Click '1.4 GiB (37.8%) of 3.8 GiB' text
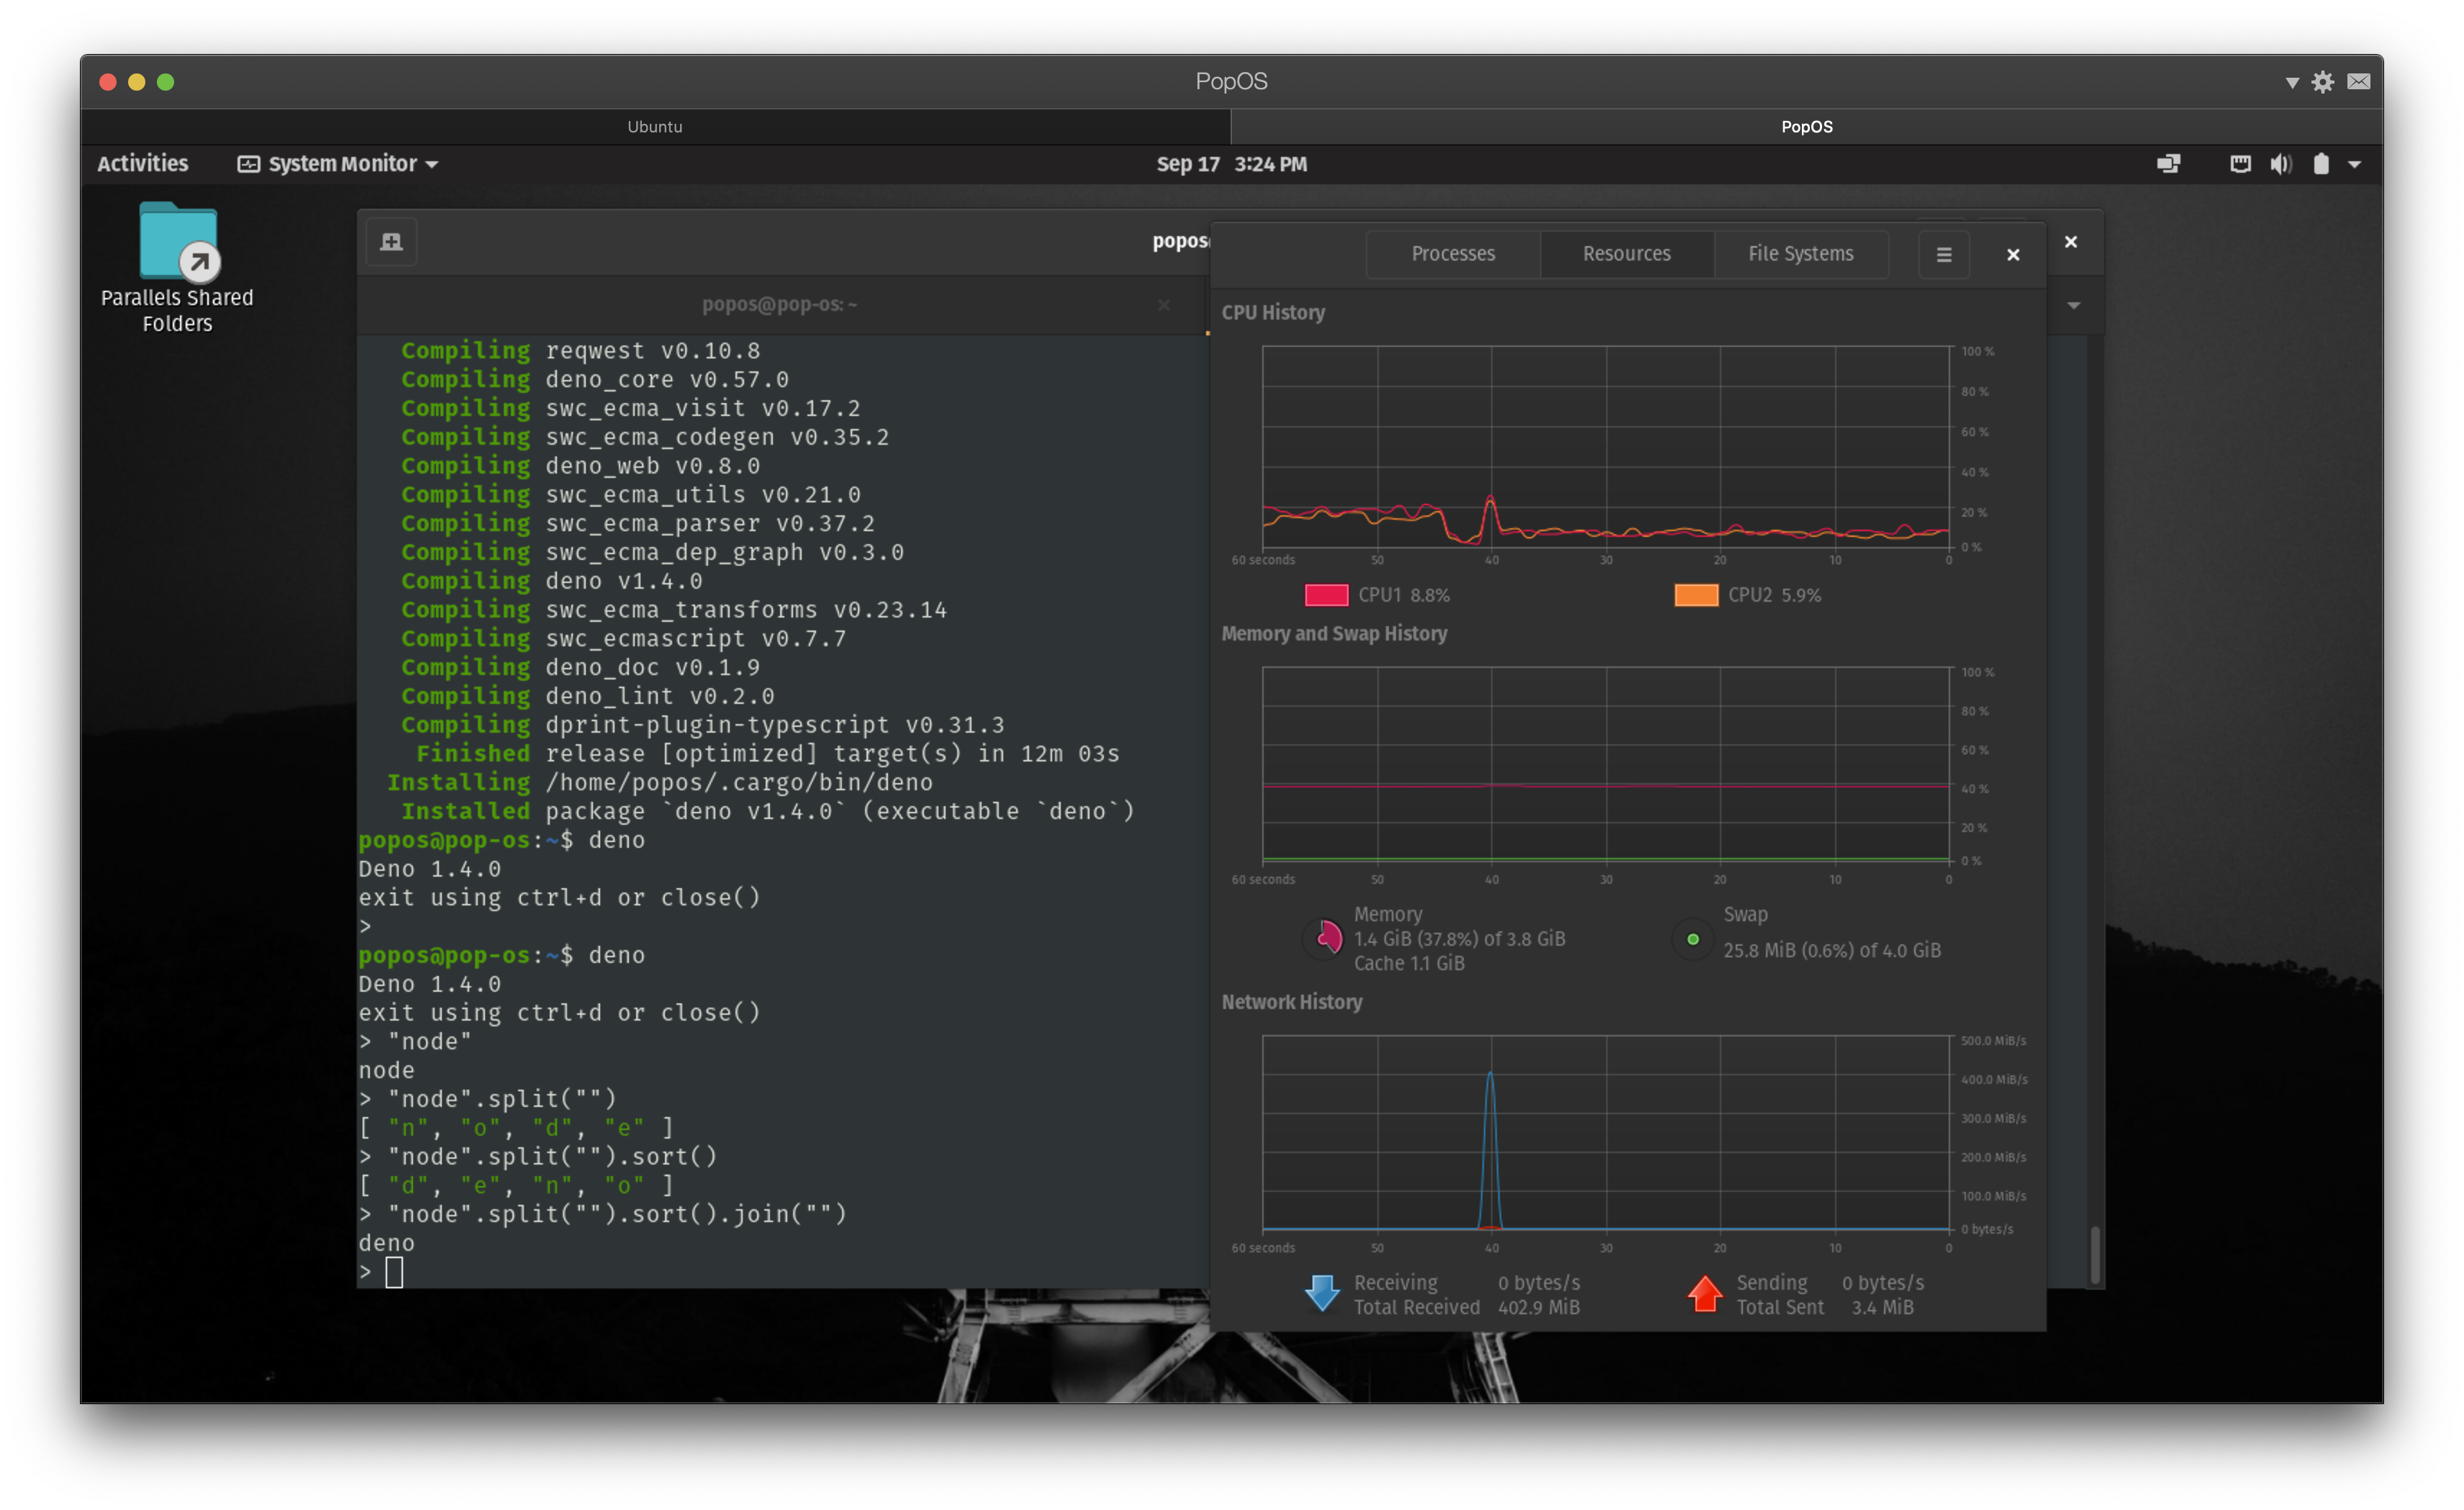This screenshot has height=1510, width=2464. (x=1460, y=939)
